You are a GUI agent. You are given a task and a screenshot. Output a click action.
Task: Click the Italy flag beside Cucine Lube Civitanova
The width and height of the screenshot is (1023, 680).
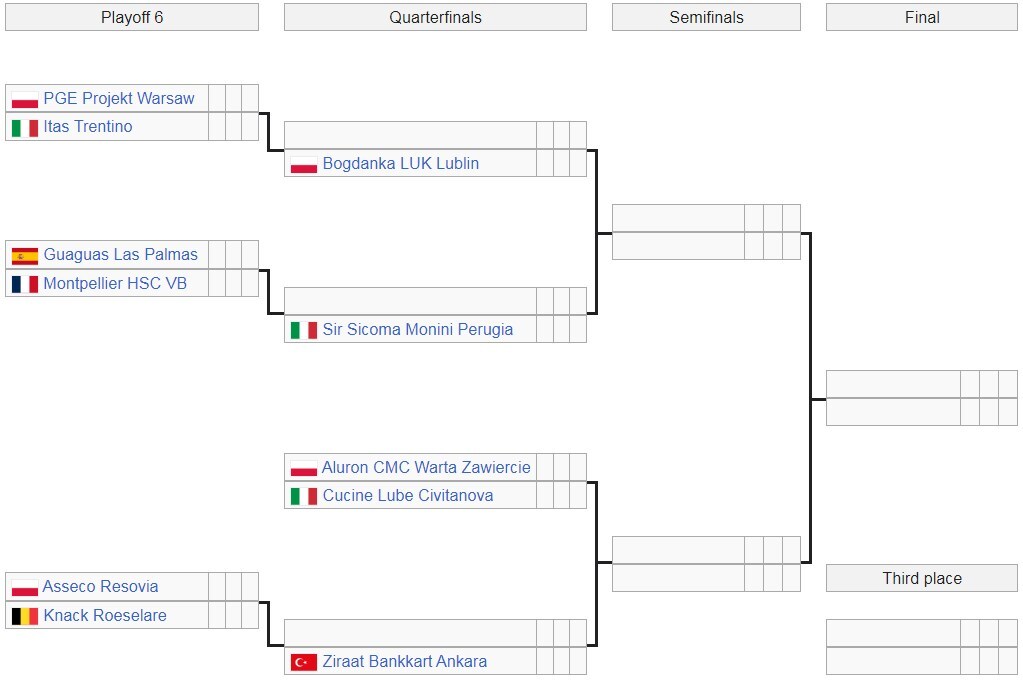pos(304,496)
